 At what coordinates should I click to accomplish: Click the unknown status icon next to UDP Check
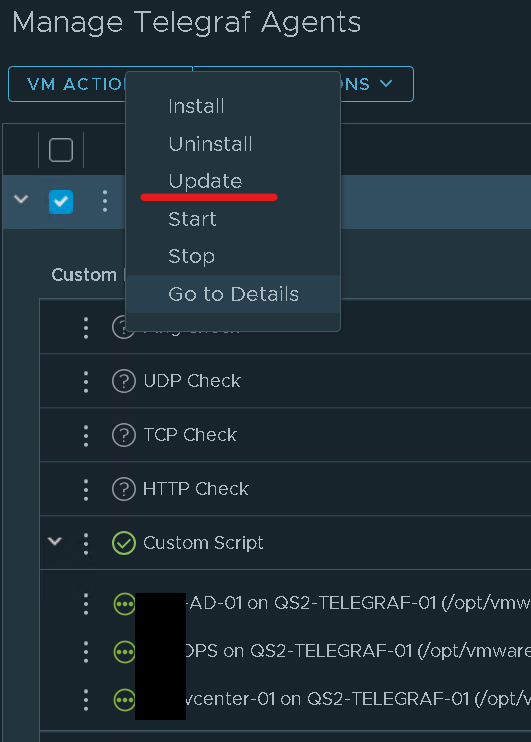(x=124, y=381)
